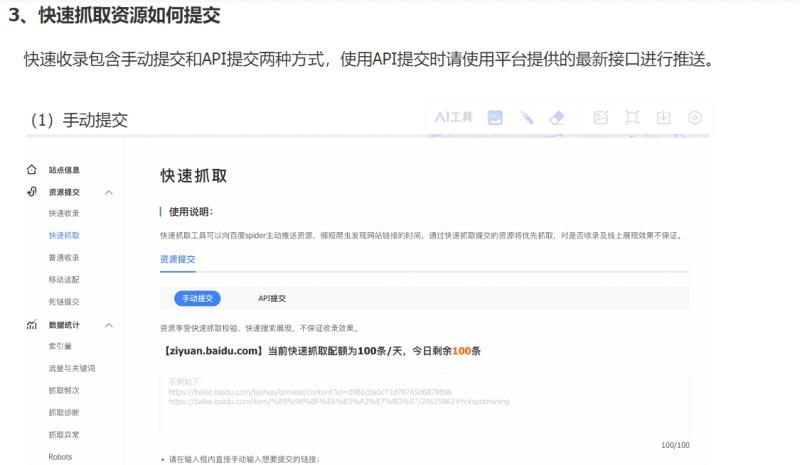Viewport: 800px width, 465px height.
Task: Open 抓取异常 in the sidebar
Action: coord(64,434)
